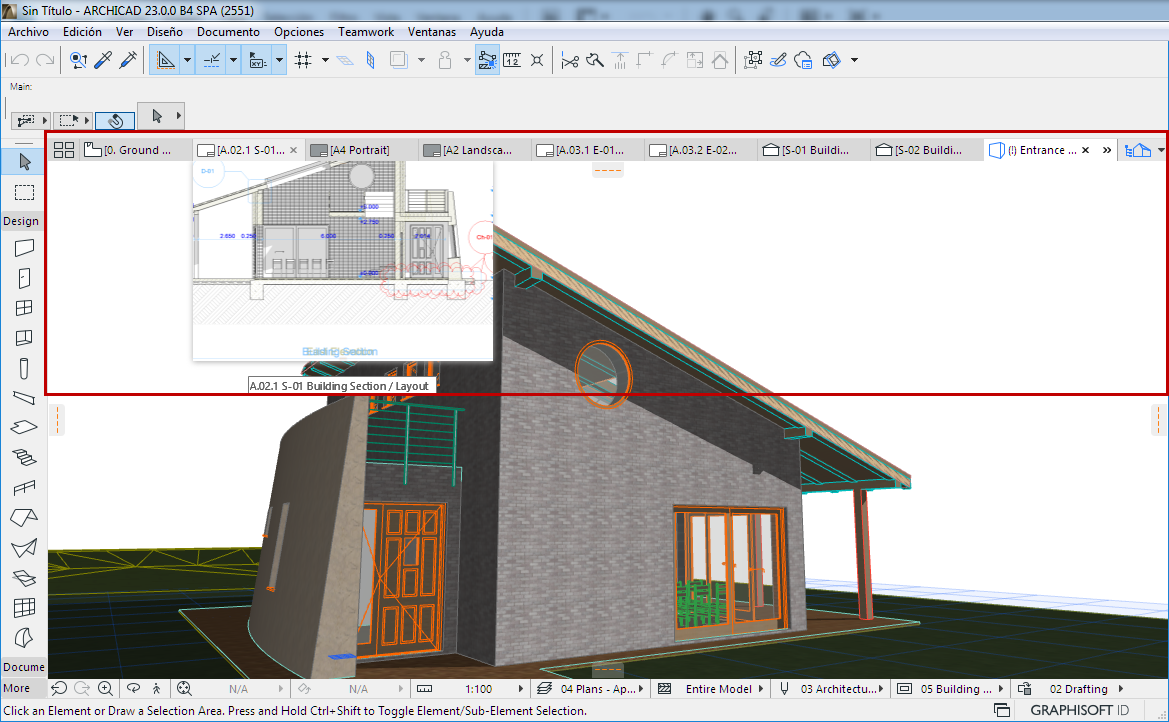Switch to the A.03.1 E-01 tab
The image size is (1169, 722).
pos(587,150)
